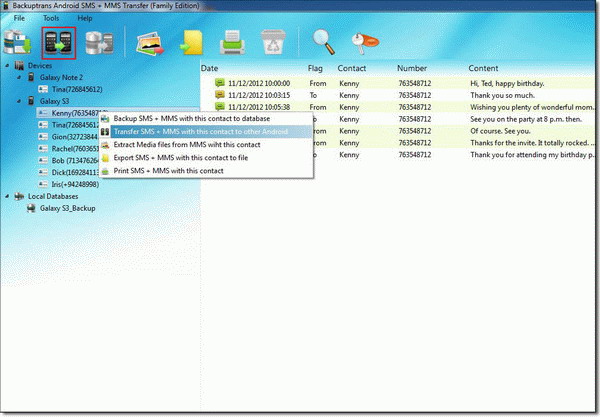Select Bob contact in tree
The image size is (600, 417).
click(75, 161)
